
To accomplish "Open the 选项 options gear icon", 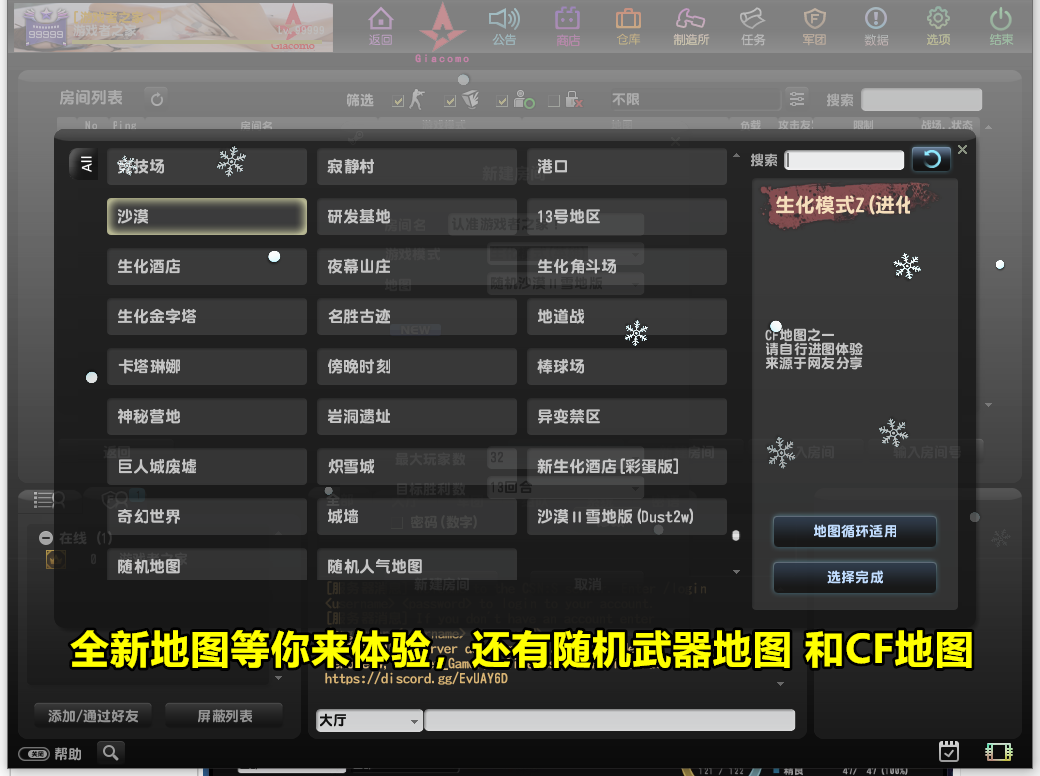I will coord(939,27).
